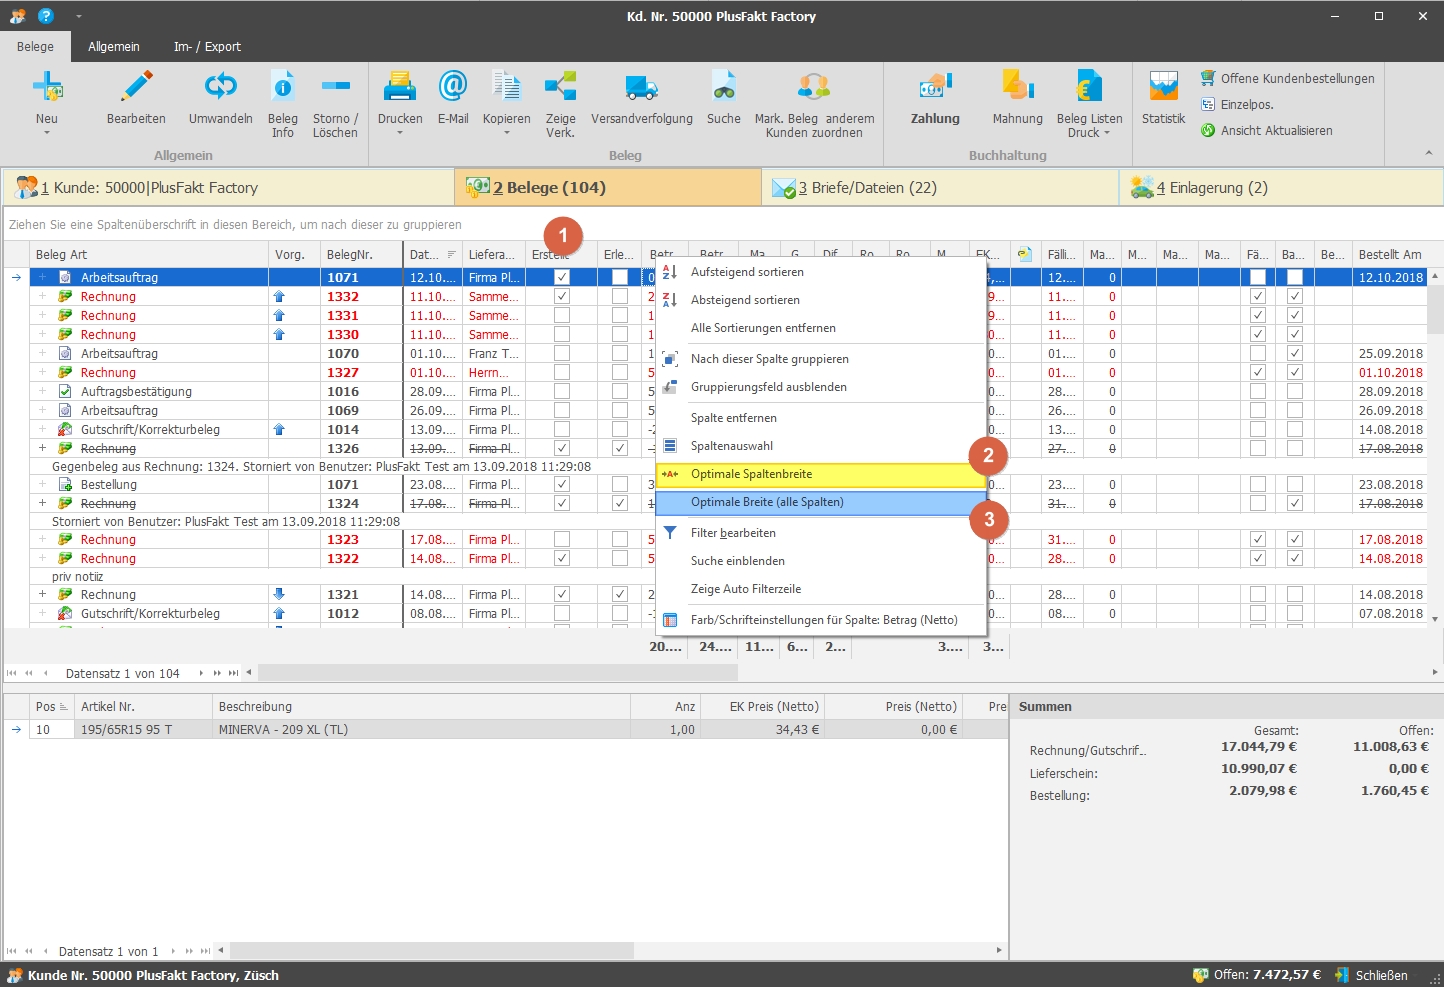
Task: Jump to last record in Belege navigator
Action: point(233,673)
